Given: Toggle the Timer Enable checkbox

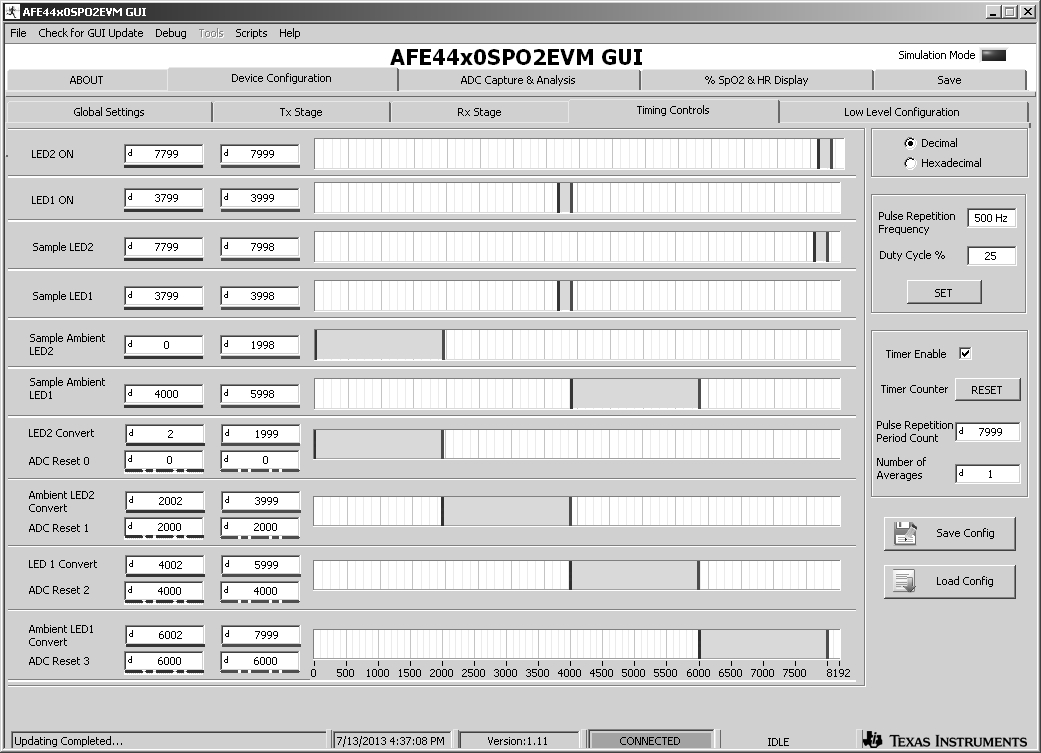Looking at the screenshot, I should 965,353.
